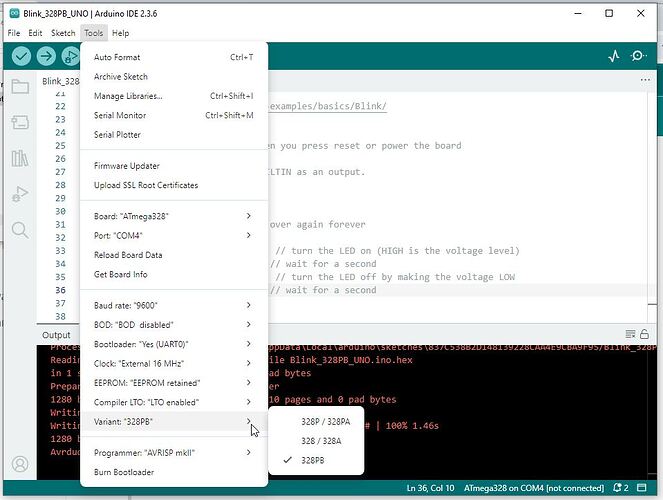663x500 pixels.
Task: Click the Arduino IDE app logo
Action: pyautogui.click(x=14, y=14)
